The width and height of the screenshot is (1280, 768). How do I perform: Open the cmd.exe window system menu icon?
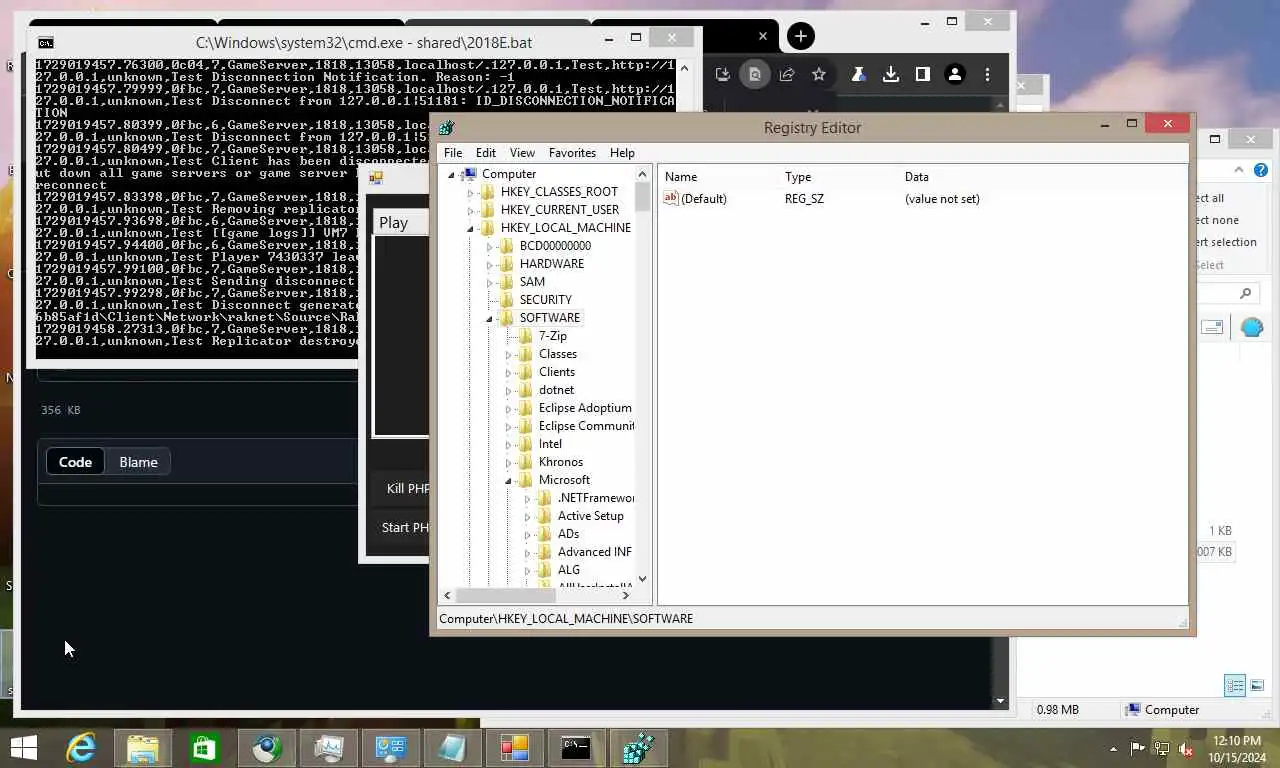[x=45, y=42]
